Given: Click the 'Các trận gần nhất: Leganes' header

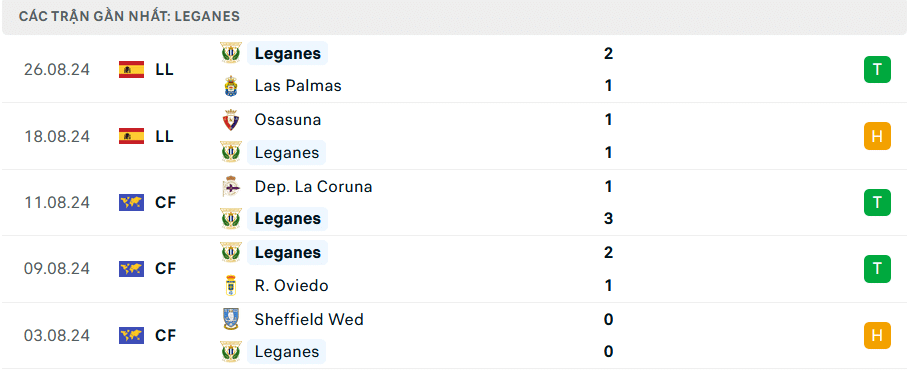Looking at the screenshot, I should pos(129,16).
